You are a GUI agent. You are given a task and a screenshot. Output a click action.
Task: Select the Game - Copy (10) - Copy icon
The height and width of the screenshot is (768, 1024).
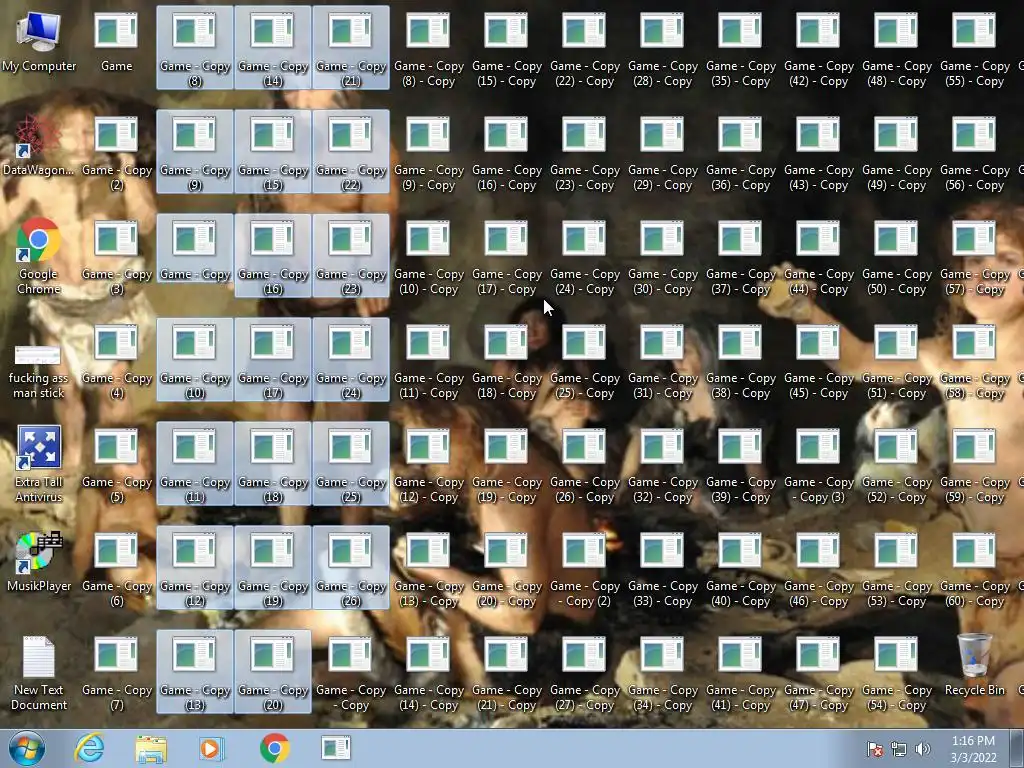(428, 257)
